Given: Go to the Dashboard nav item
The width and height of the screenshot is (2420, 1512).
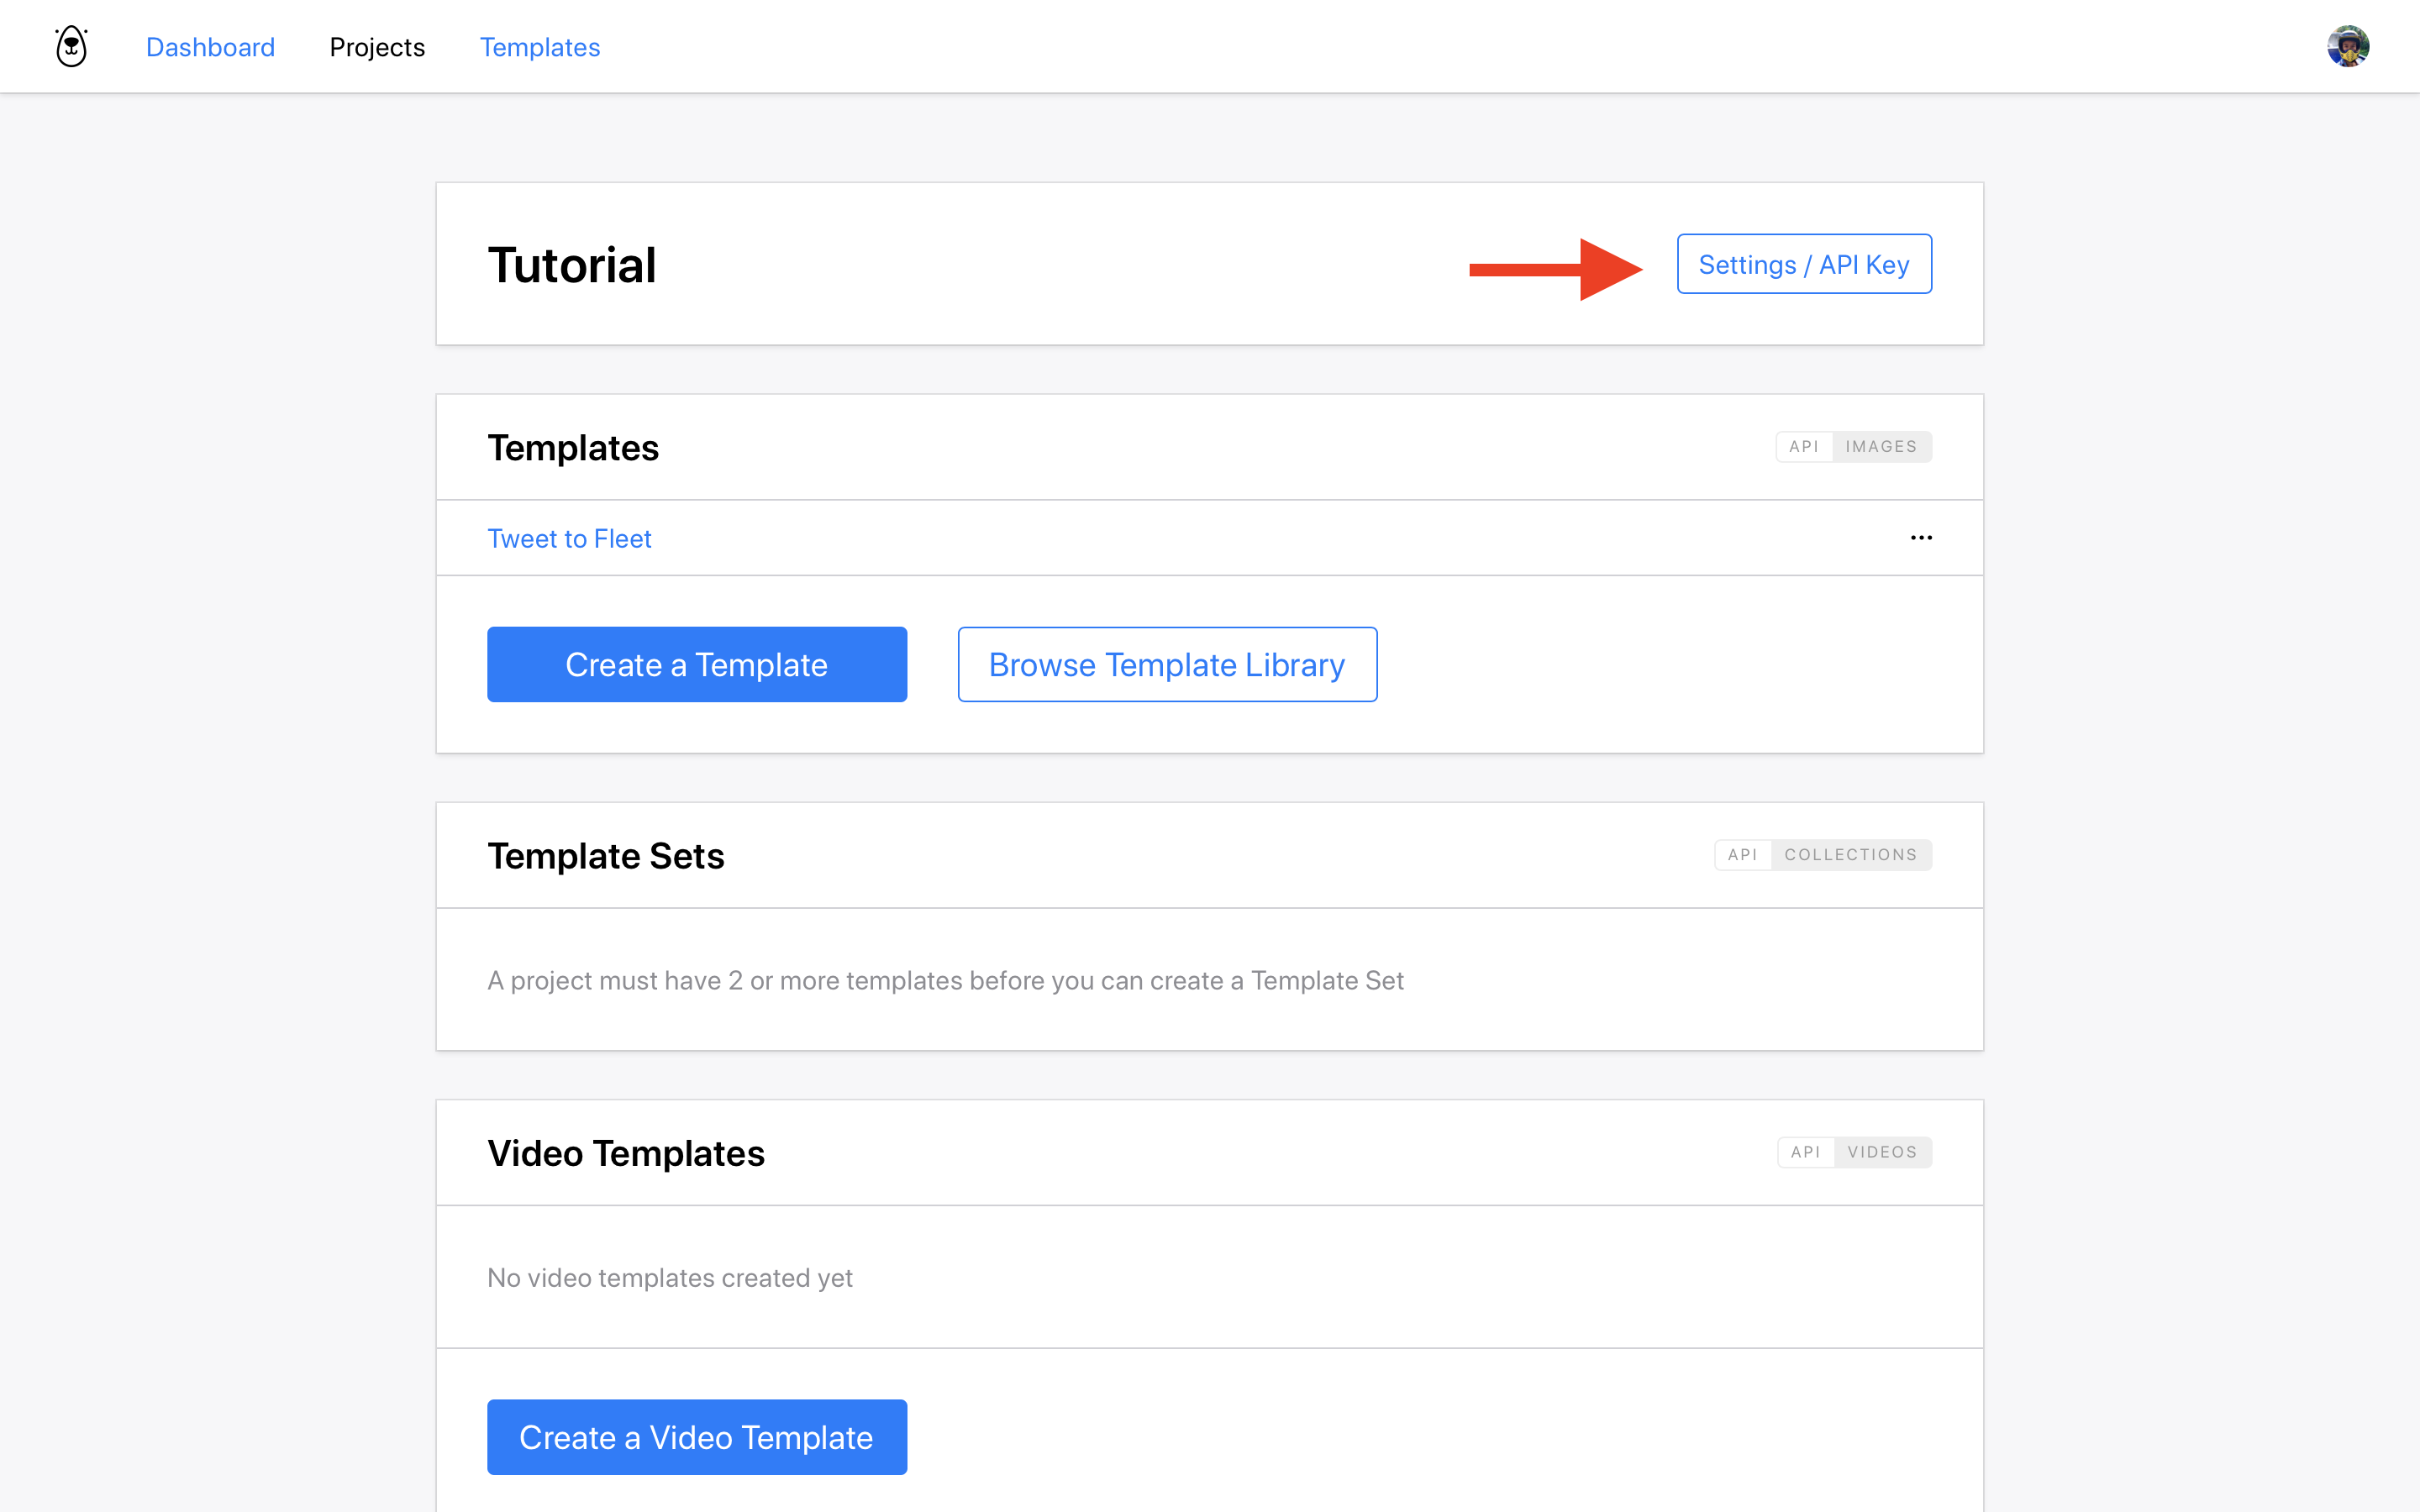Looking at the screenshot, I should click(x=210, y=47).
